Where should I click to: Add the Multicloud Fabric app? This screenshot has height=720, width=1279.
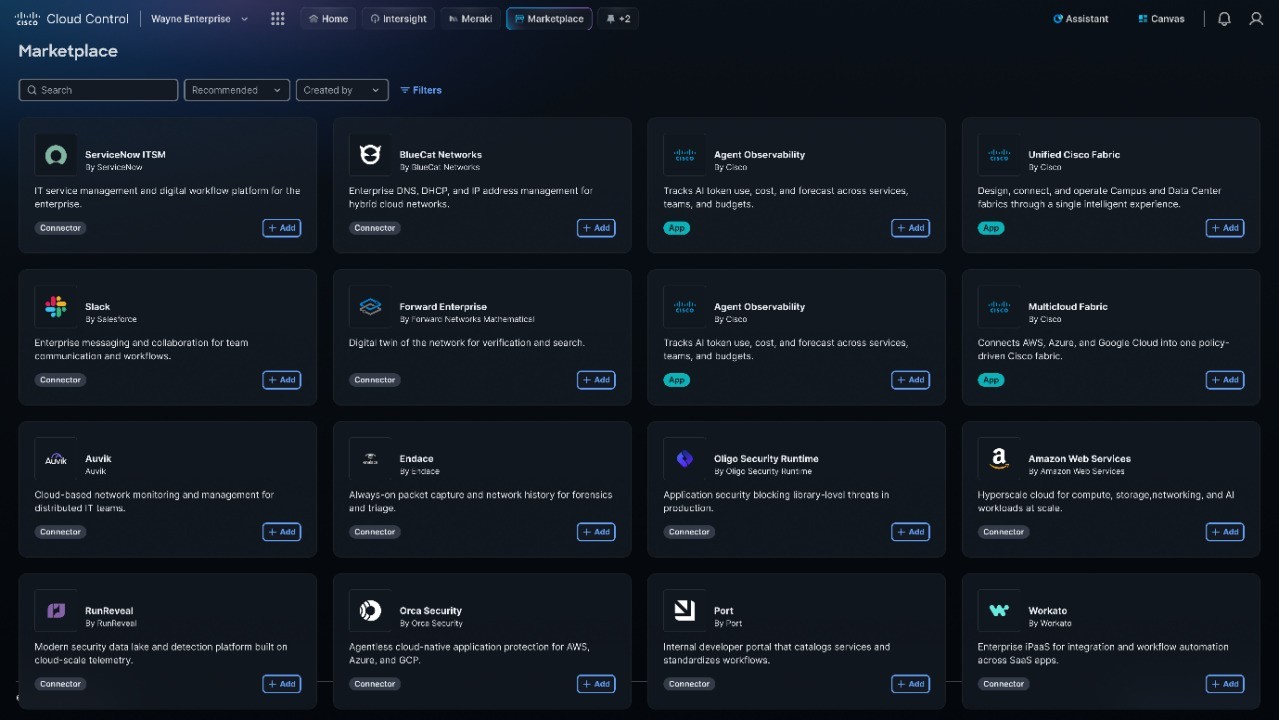pyautogui.click(x=1225, y=380)
